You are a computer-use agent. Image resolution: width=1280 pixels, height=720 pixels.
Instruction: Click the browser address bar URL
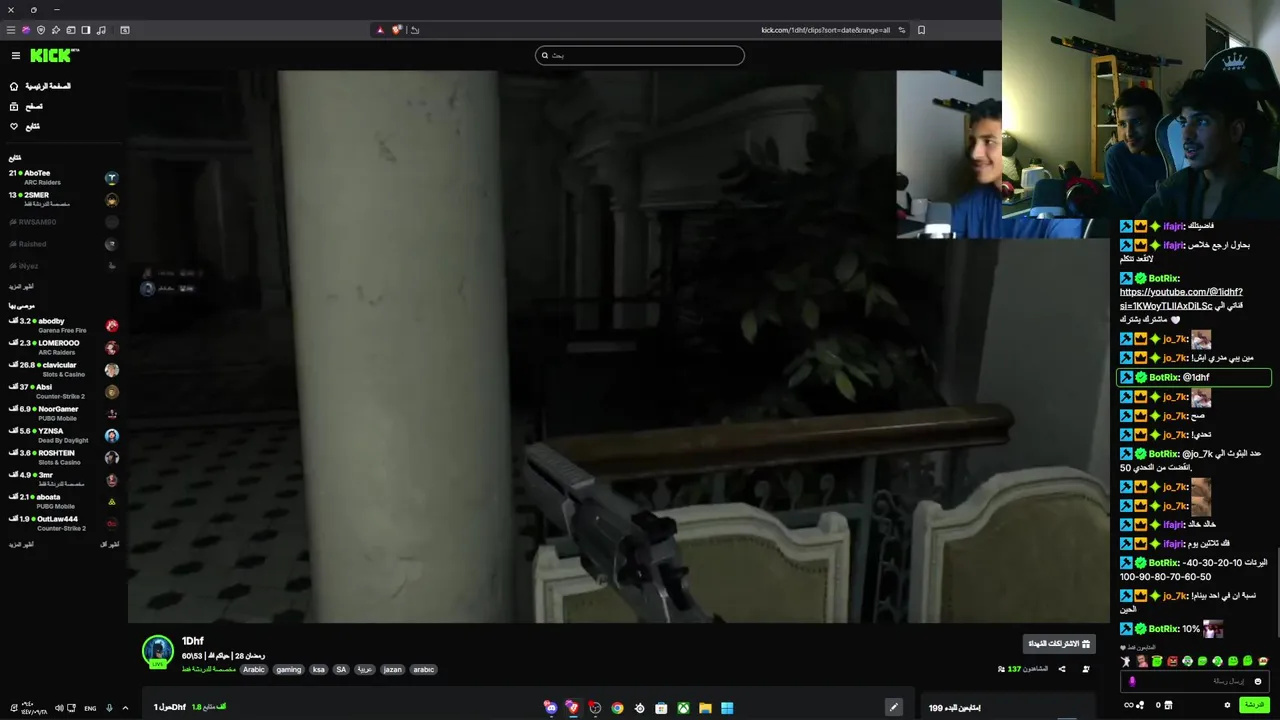[825, 30]
